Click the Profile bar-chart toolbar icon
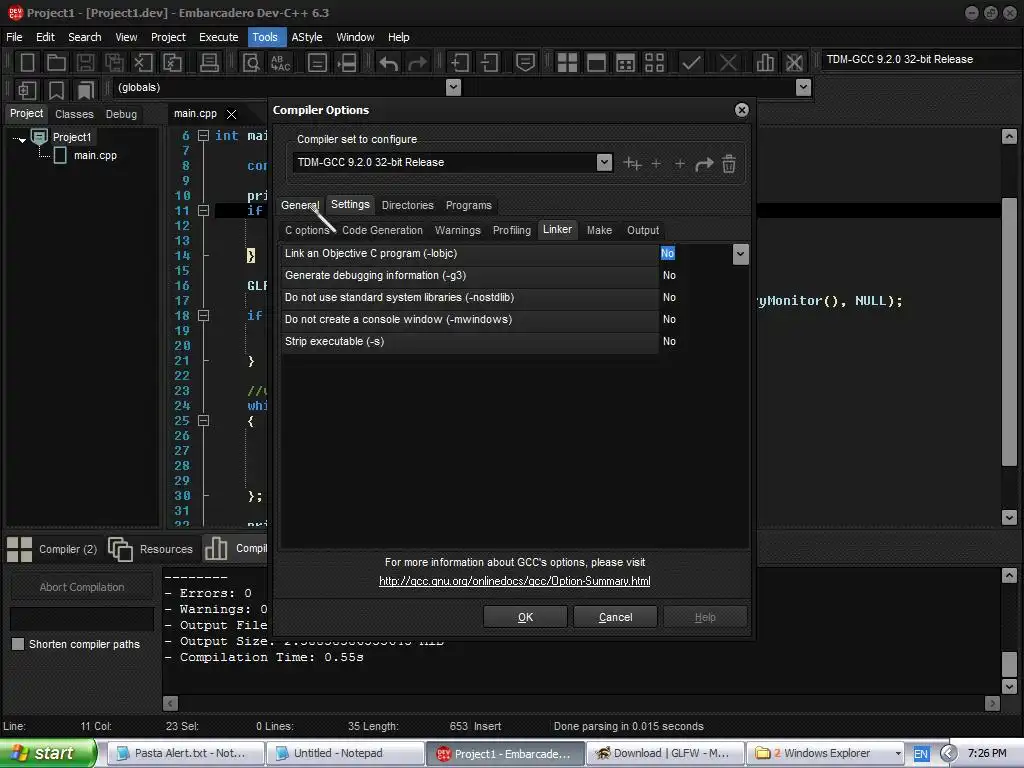Image resolution: width=1024 pixels, height=768 pixels. (x=765, y=63)
